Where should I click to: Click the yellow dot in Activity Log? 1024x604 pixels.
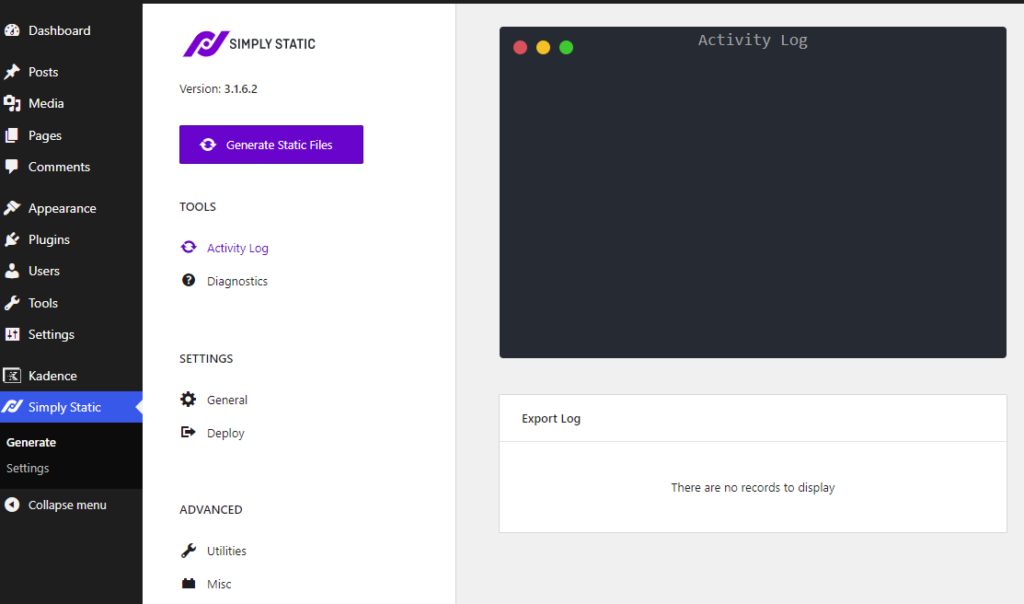click(x=543, y=47)
